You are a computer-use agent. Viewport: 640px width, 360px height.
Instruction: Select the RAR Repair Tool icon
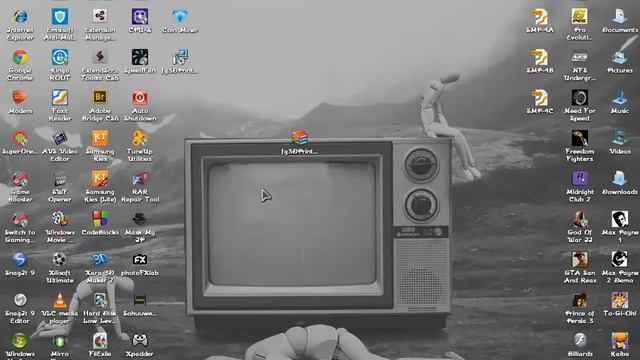pyautogui.click(x=140, y=179)
